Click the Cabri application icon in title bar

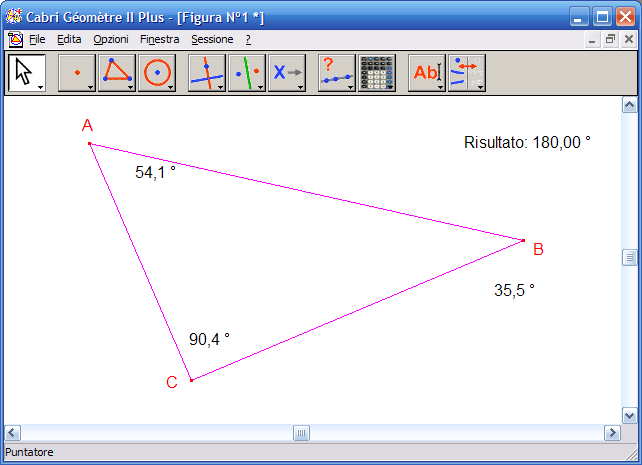pyautogui.click(x=14, y=16)
